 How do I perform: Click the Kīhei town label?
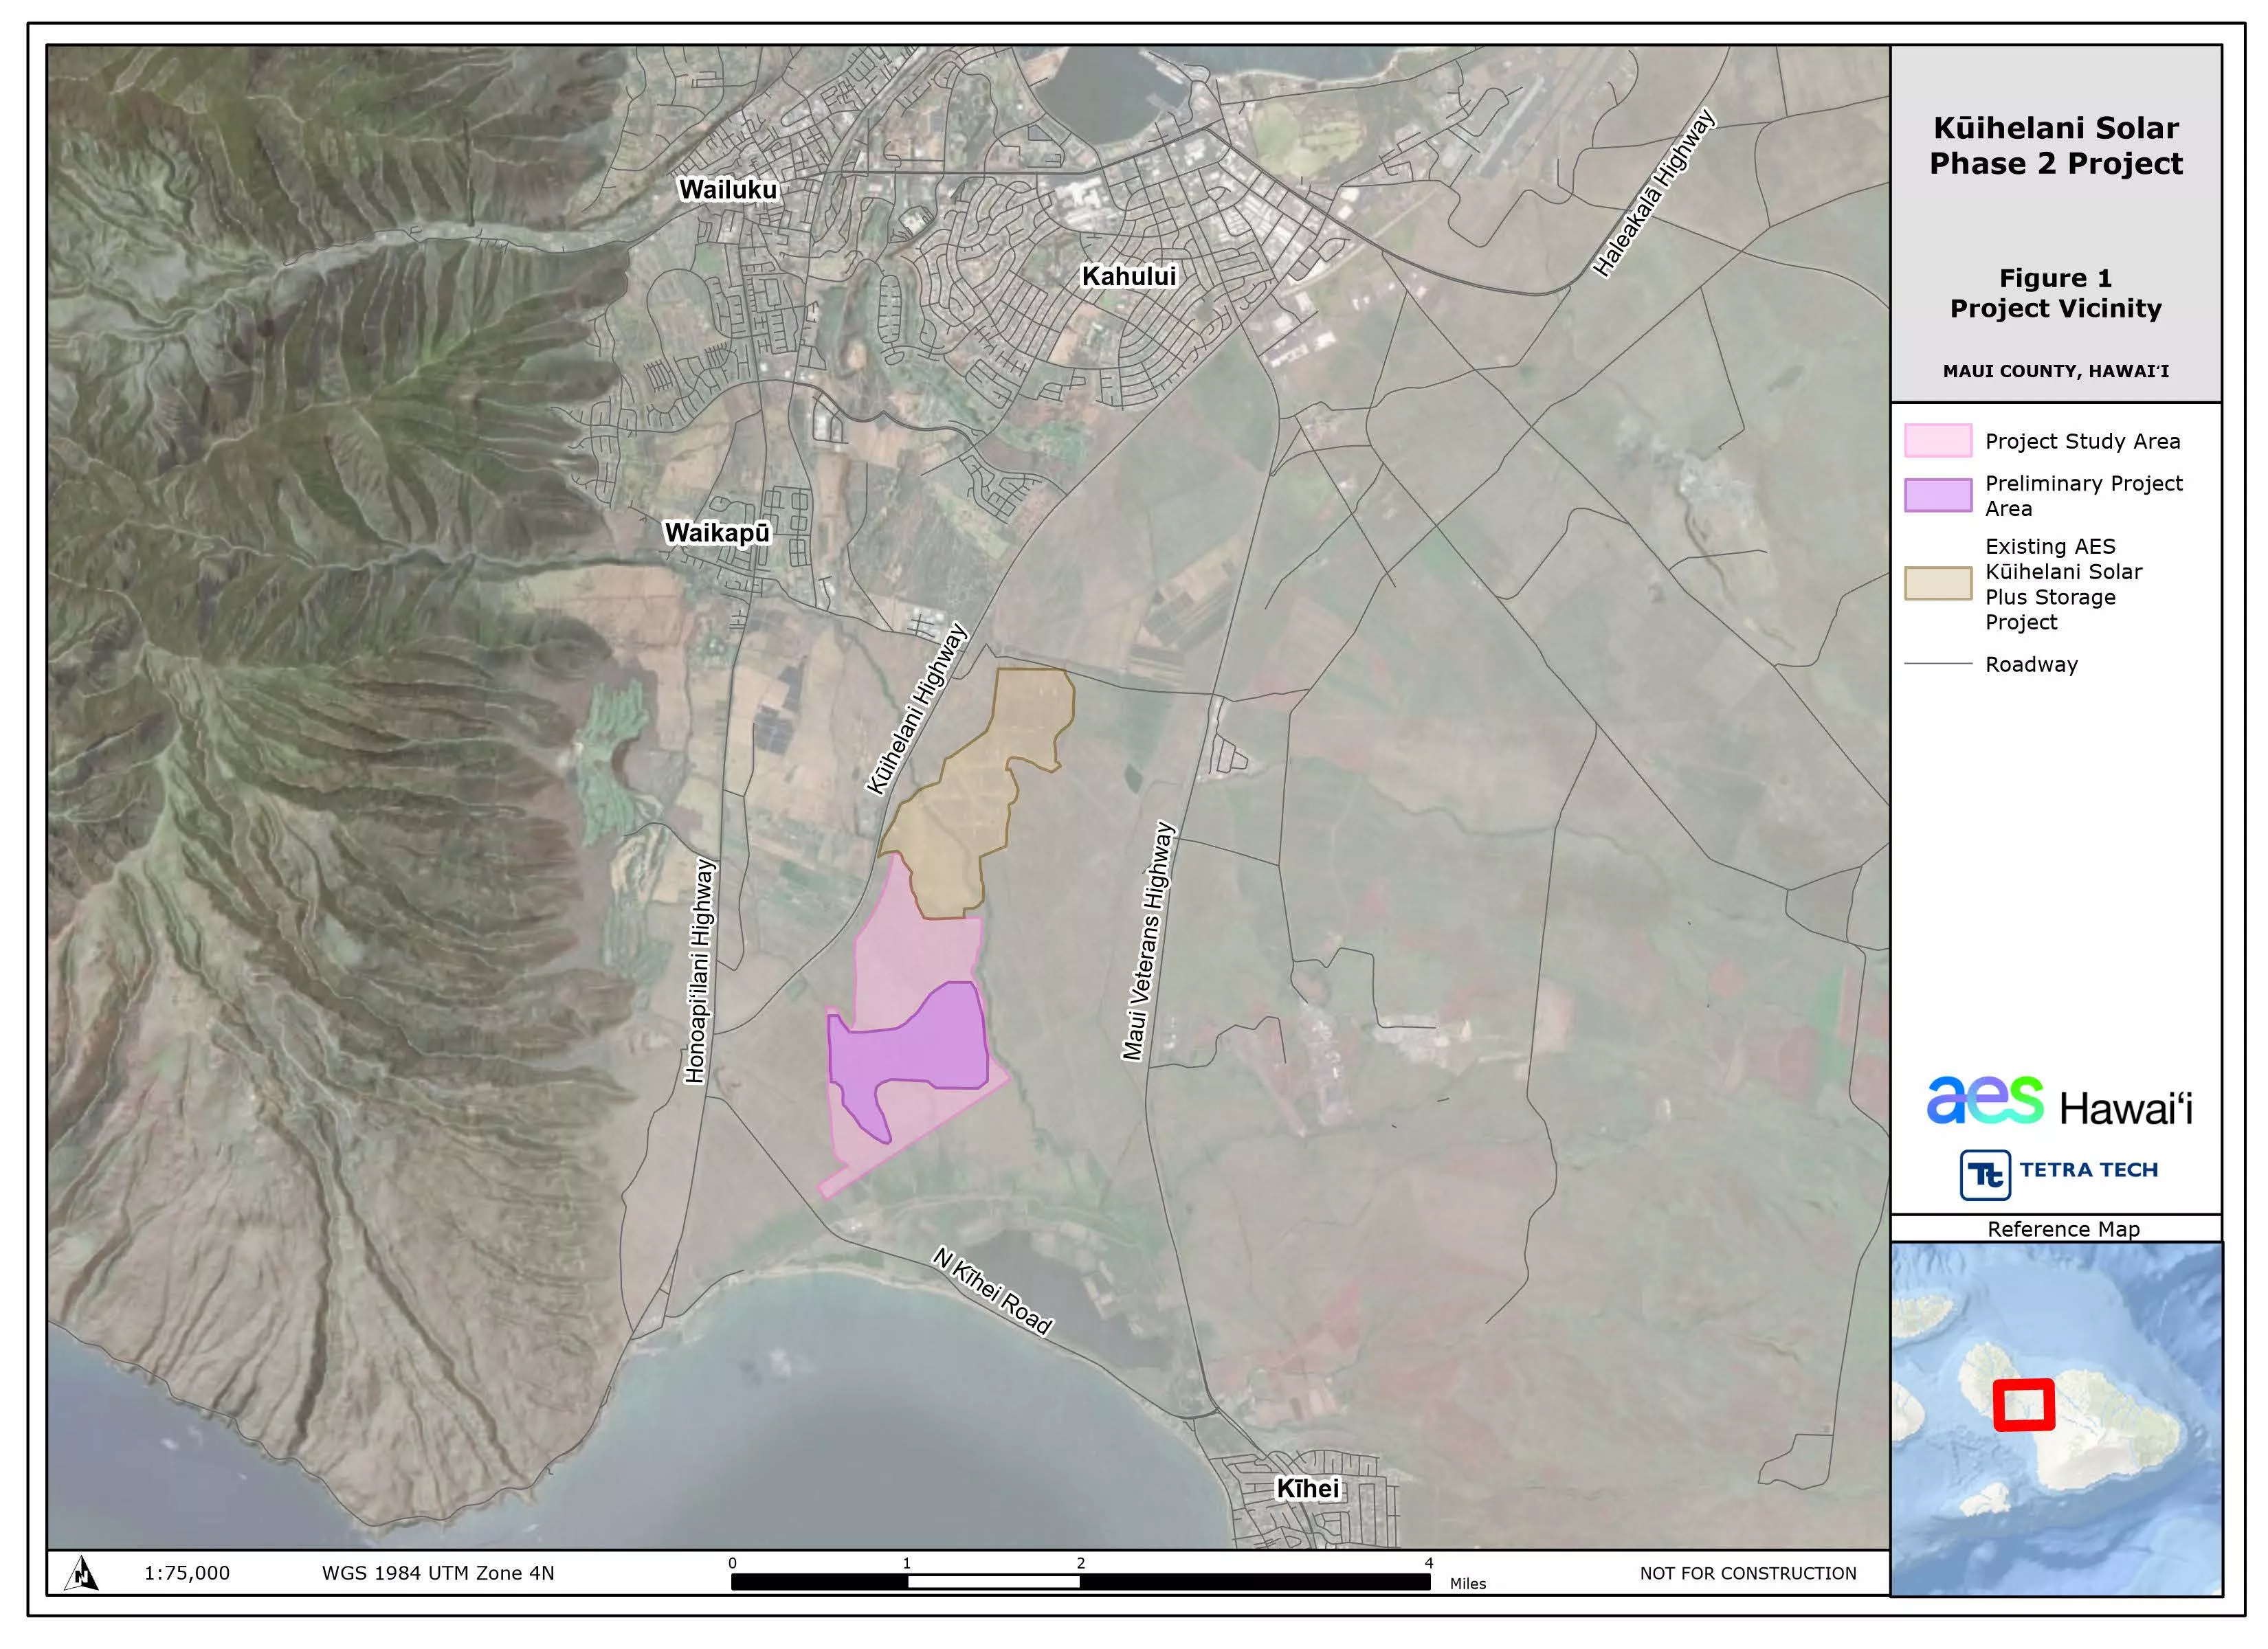tap(1307, 1489)
